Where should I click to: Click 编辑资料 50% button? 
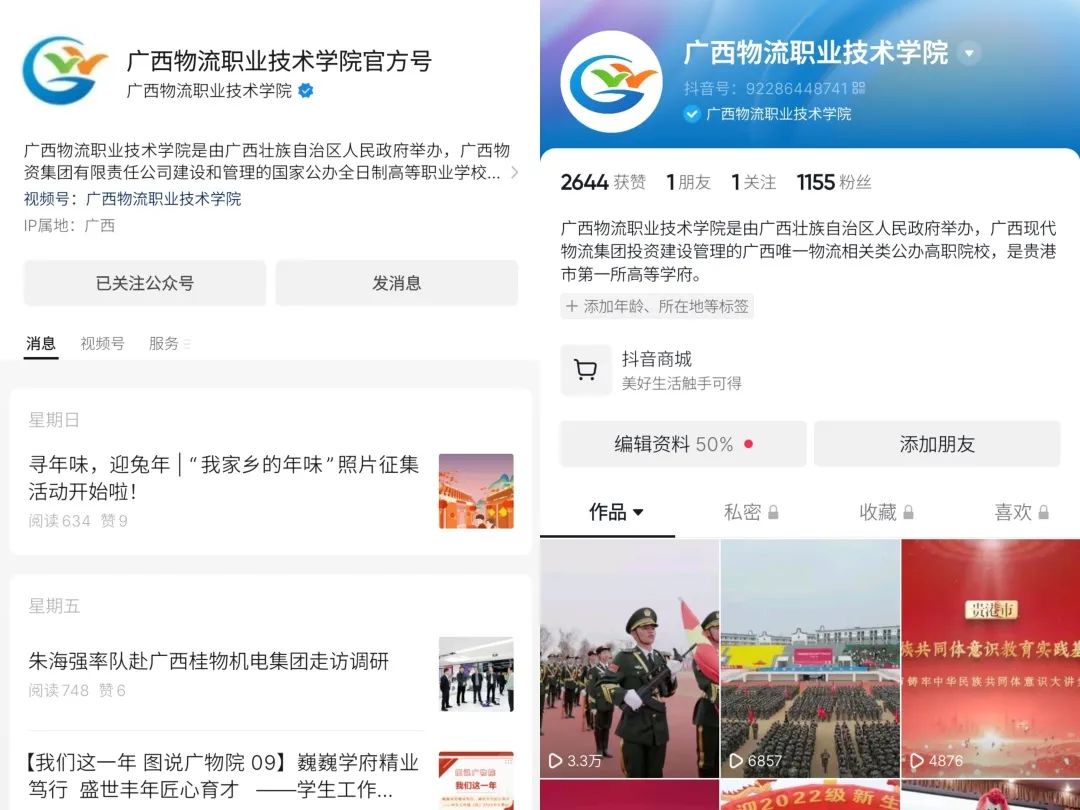point(683,444)
